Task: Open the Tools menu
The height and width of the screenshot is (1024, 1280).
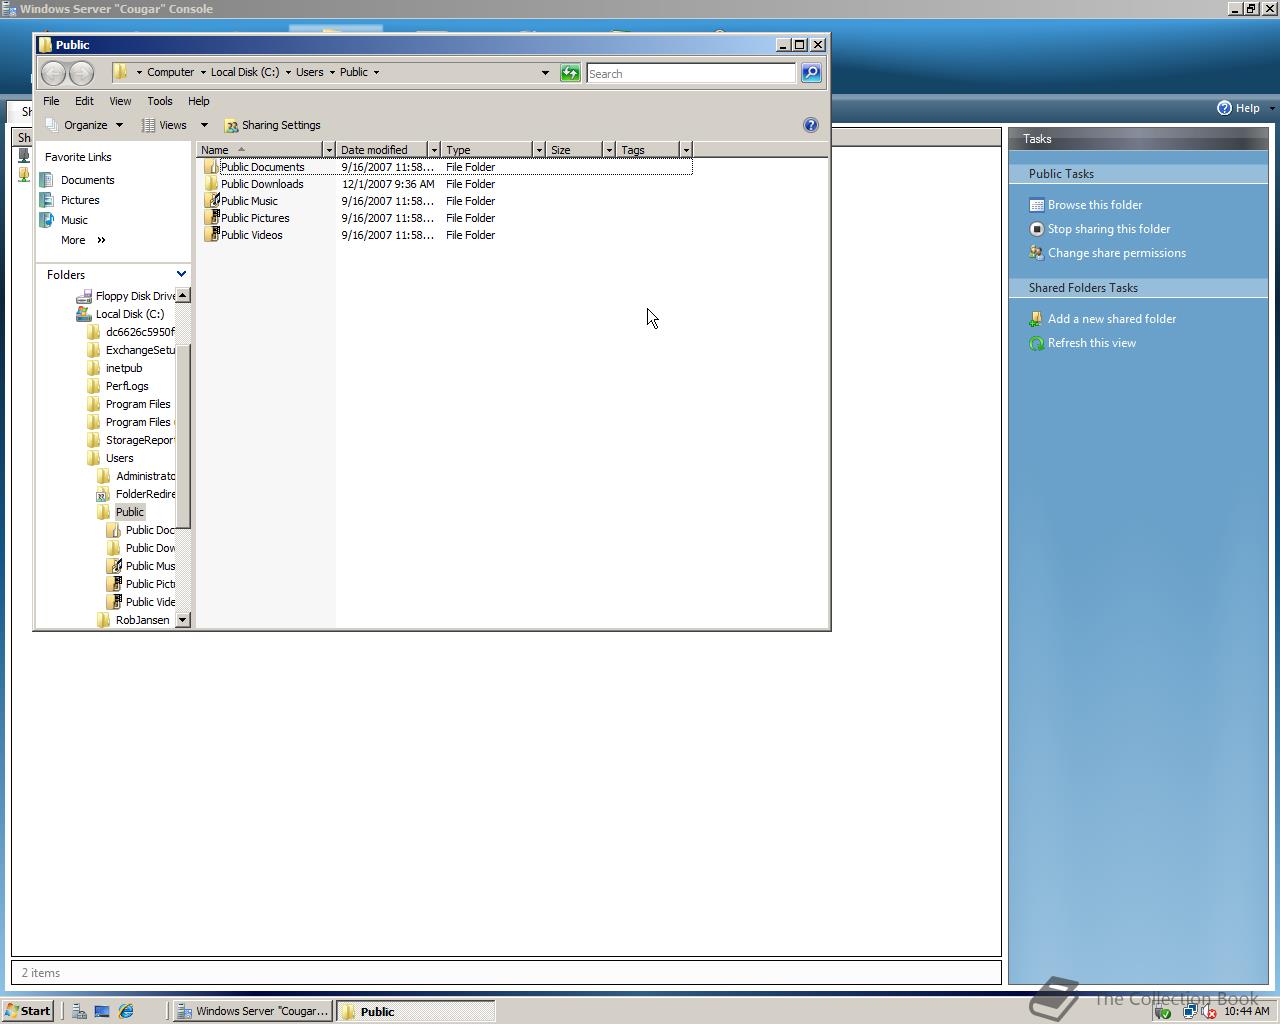Action: (160, 101)
